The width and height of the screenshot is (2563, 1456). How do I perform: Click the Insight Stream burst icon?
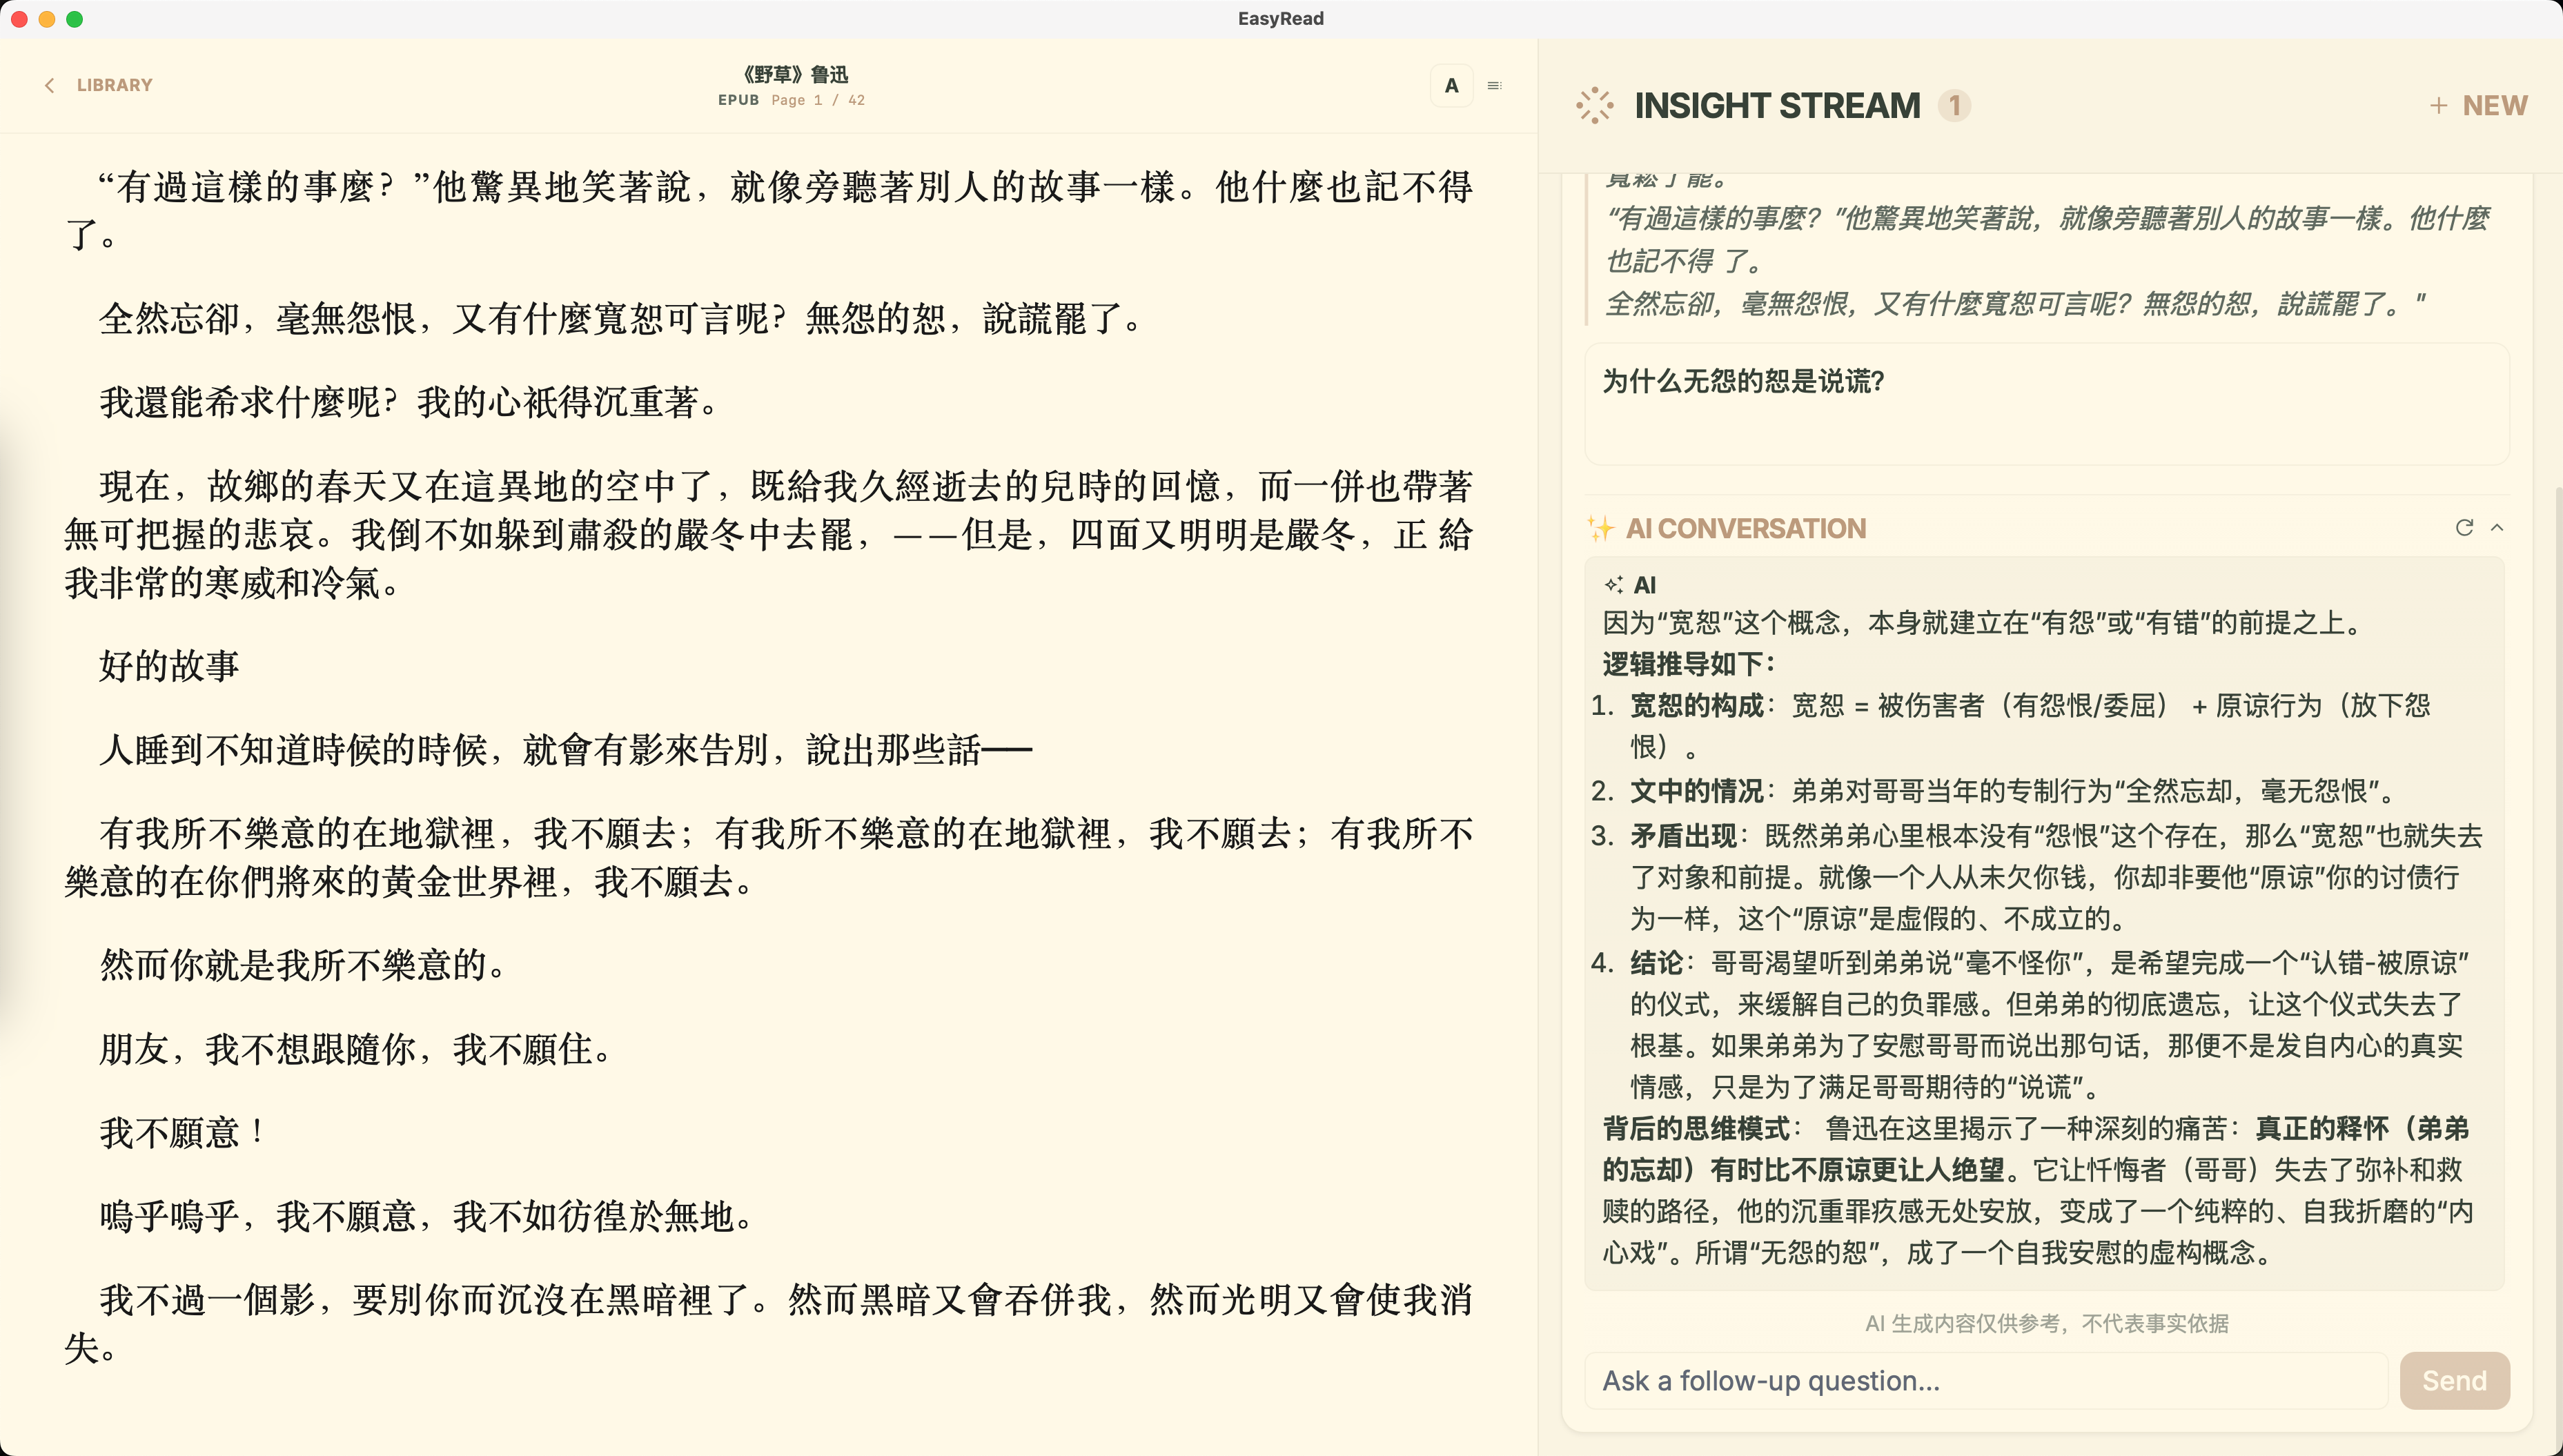coord(1594,105)
